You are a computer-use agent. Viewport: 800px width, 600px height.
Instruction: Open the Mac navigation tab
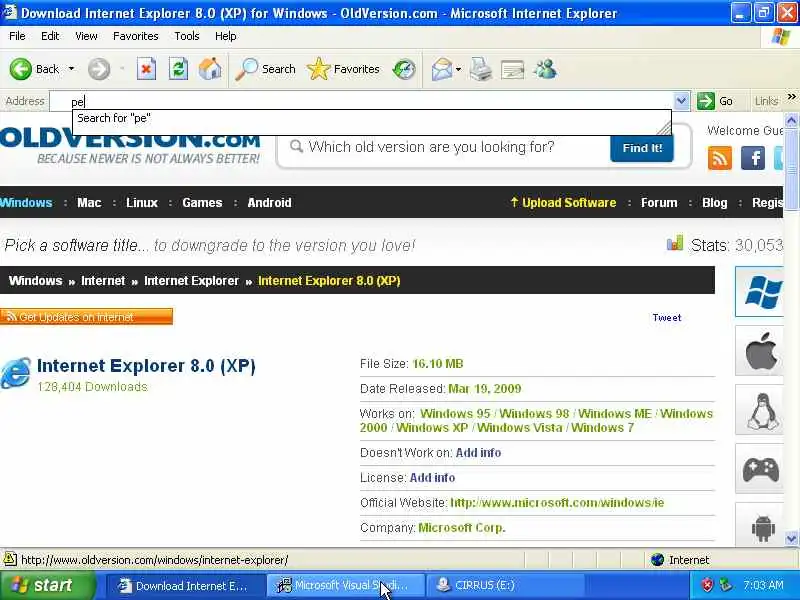89,203
